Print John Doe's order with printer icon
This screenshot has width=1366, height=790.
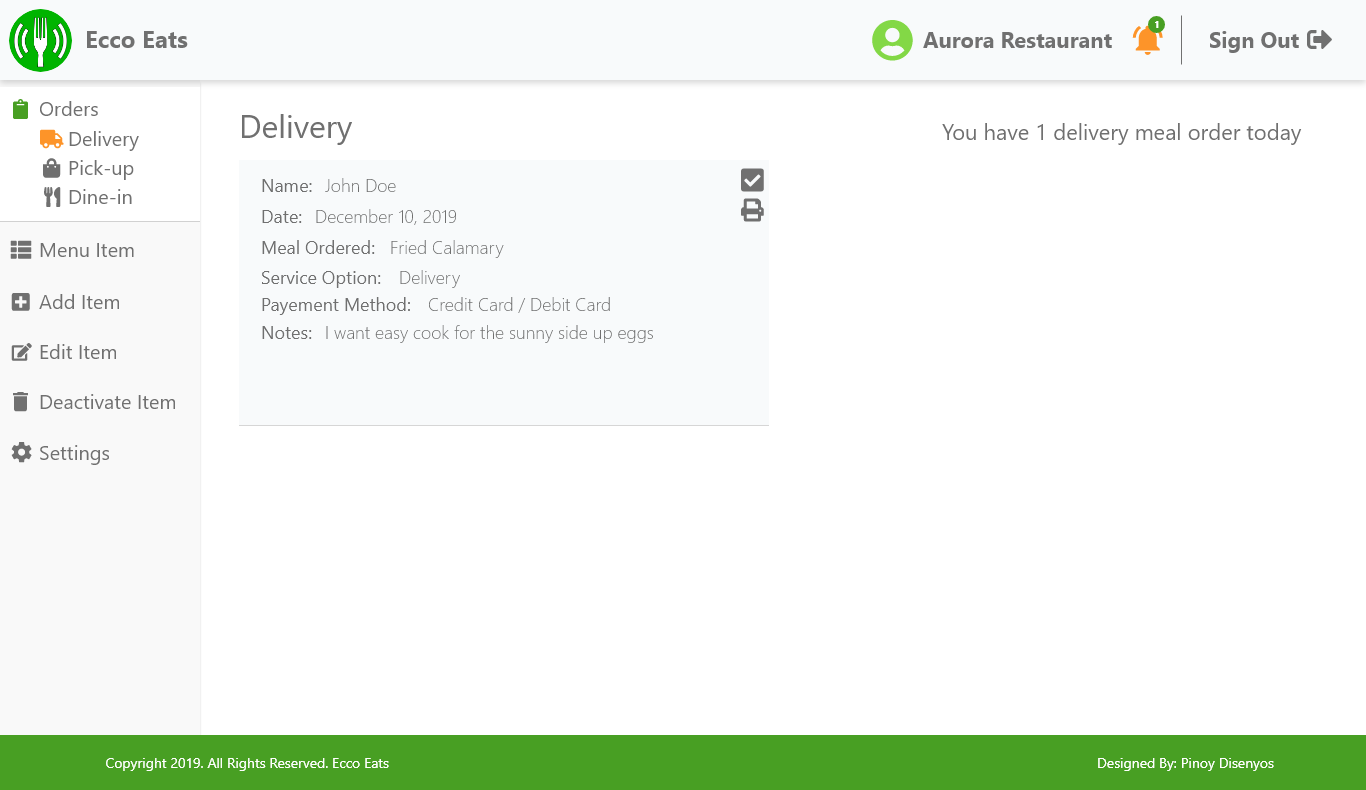(752, 210)
